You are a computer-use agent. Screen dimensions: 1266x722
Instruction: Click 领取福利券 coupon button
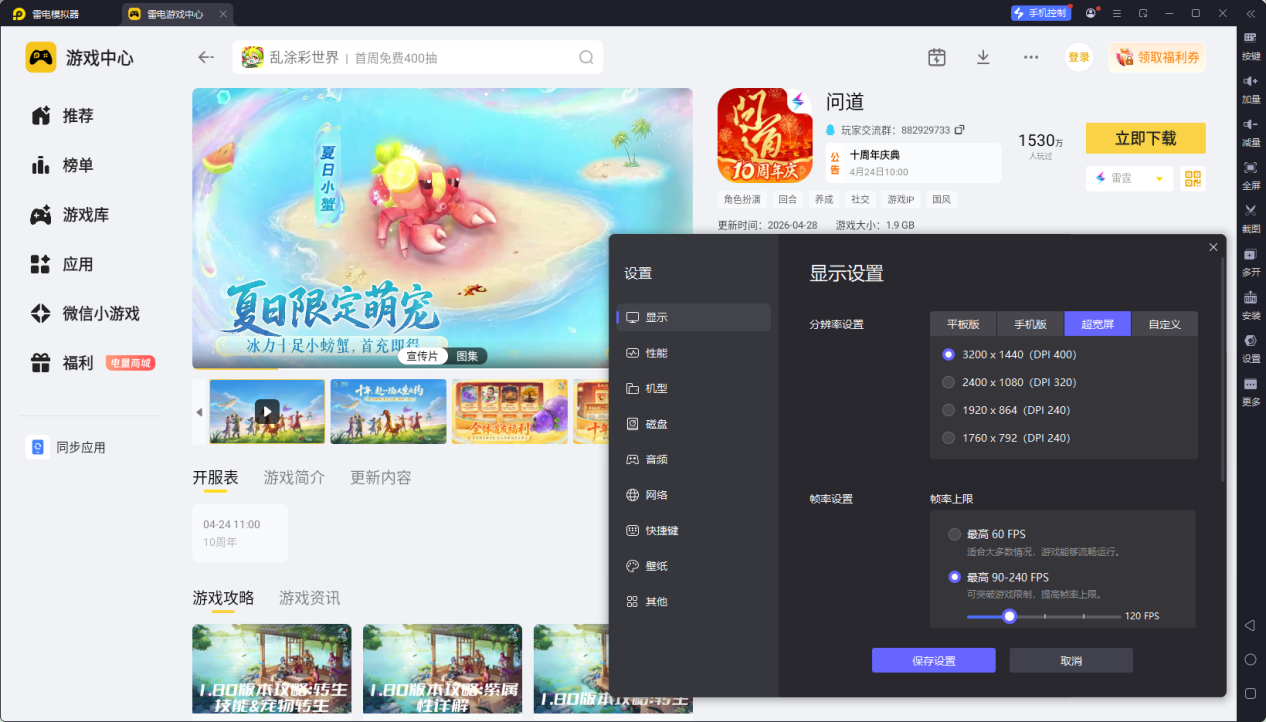click(x=1157, y=57)
